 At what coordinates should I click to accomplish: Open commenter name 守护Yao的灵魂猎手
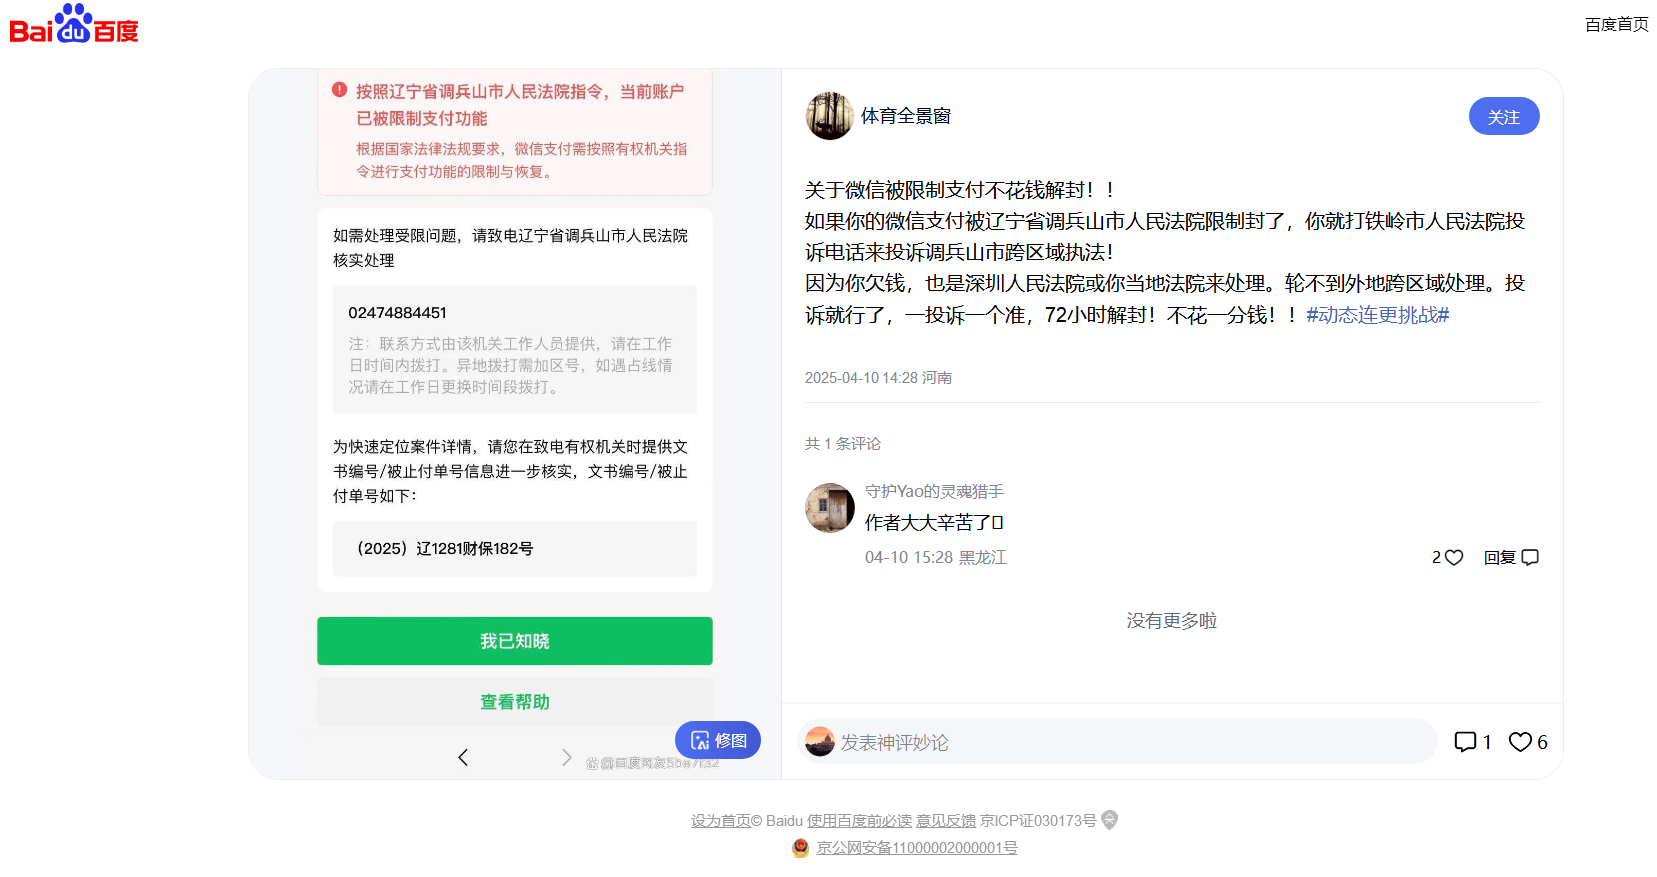(934, 491)
